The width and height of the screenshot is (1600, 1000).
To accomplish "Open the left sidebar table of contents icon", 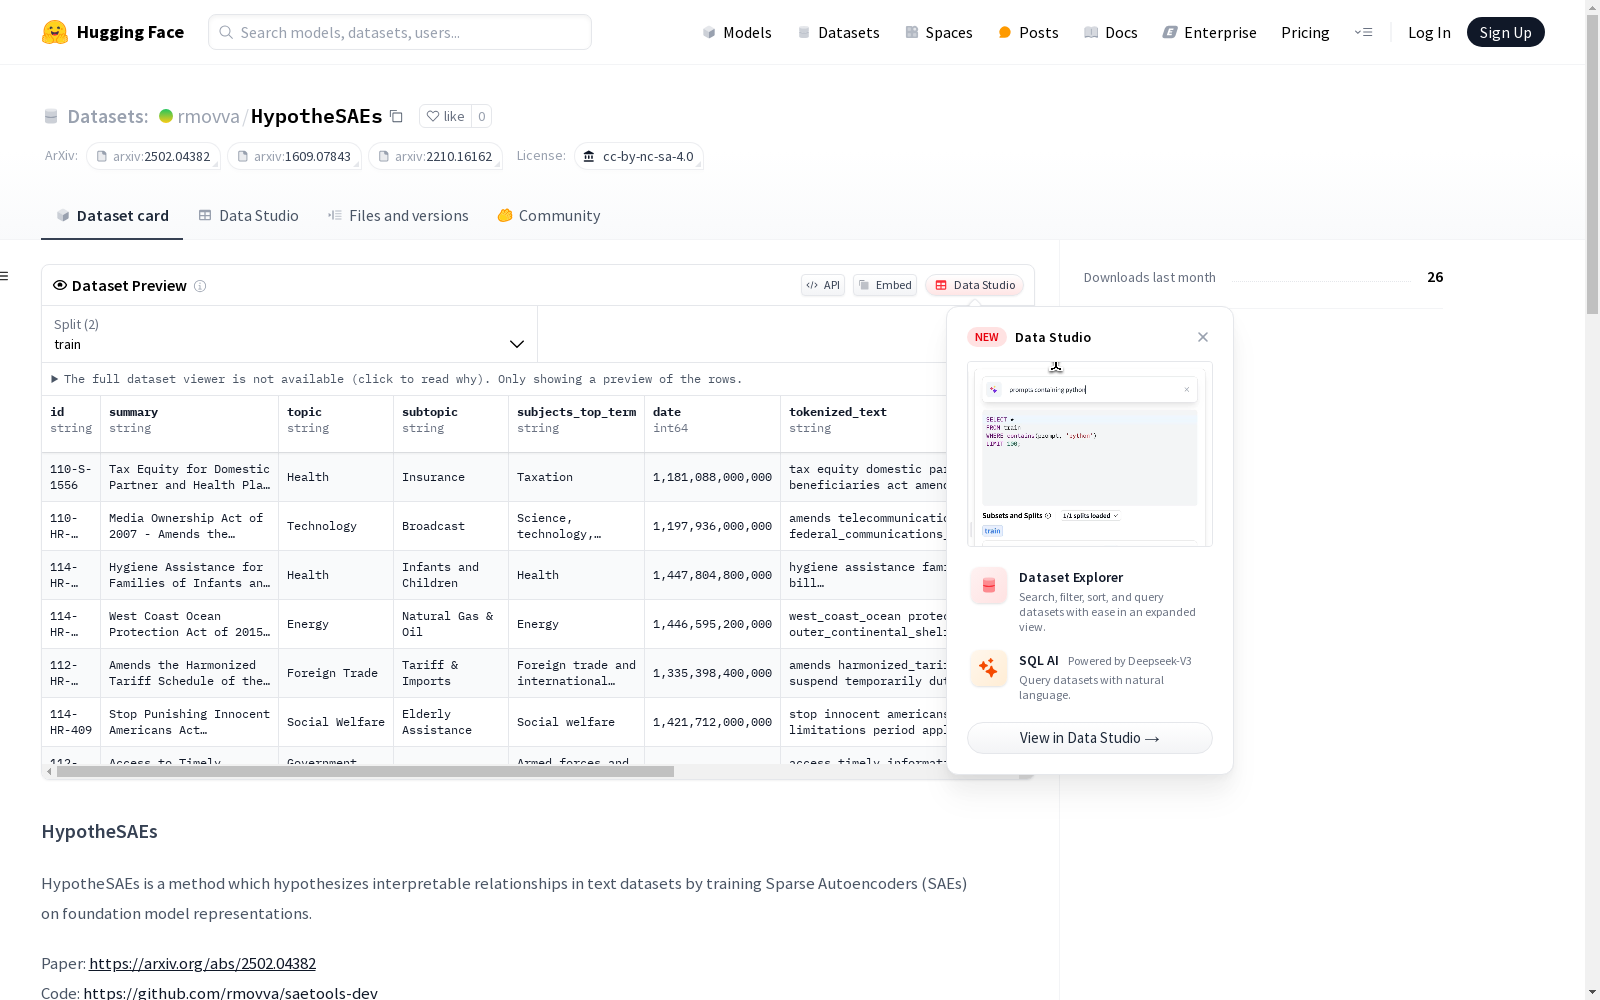I will tap(5, 276).
